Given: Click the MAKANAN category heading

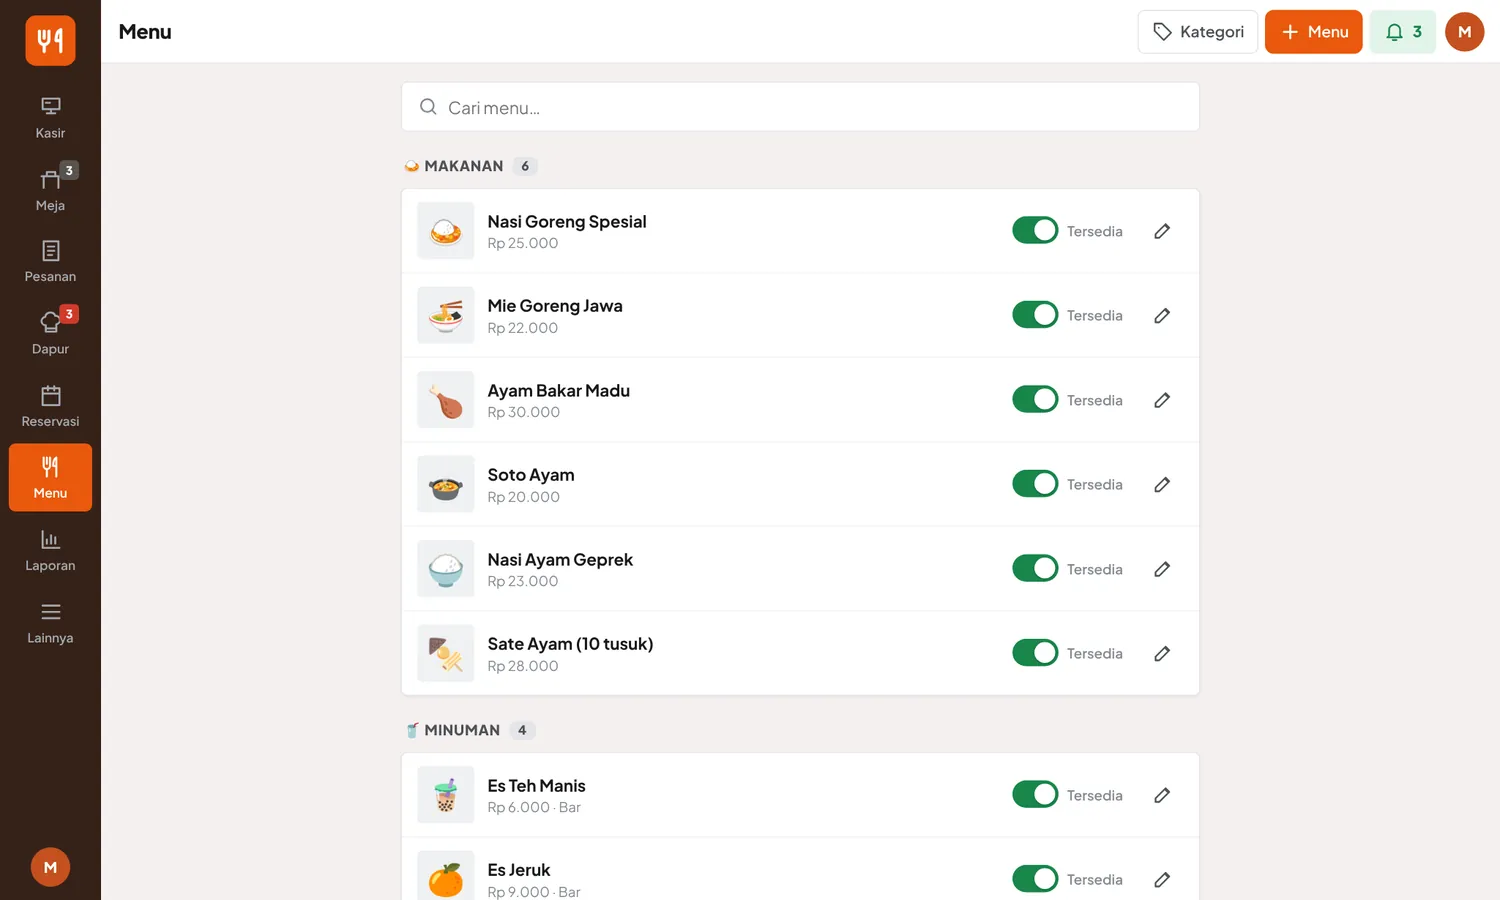Looking at the screenshot, I should tap(463, 166).
